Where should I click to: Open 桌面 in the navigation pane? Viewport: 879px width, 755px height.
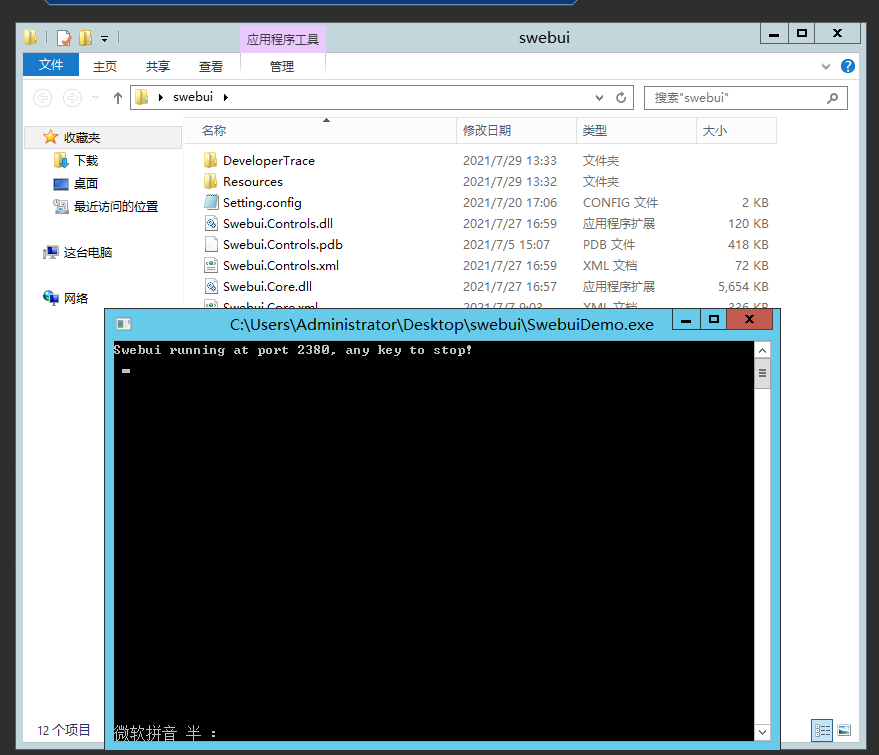pos(86,184)
